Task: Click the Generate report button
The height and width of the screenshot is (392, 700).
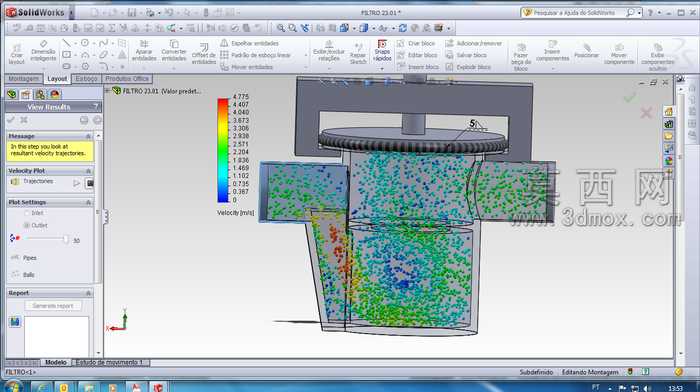Action: pos(53,306)
